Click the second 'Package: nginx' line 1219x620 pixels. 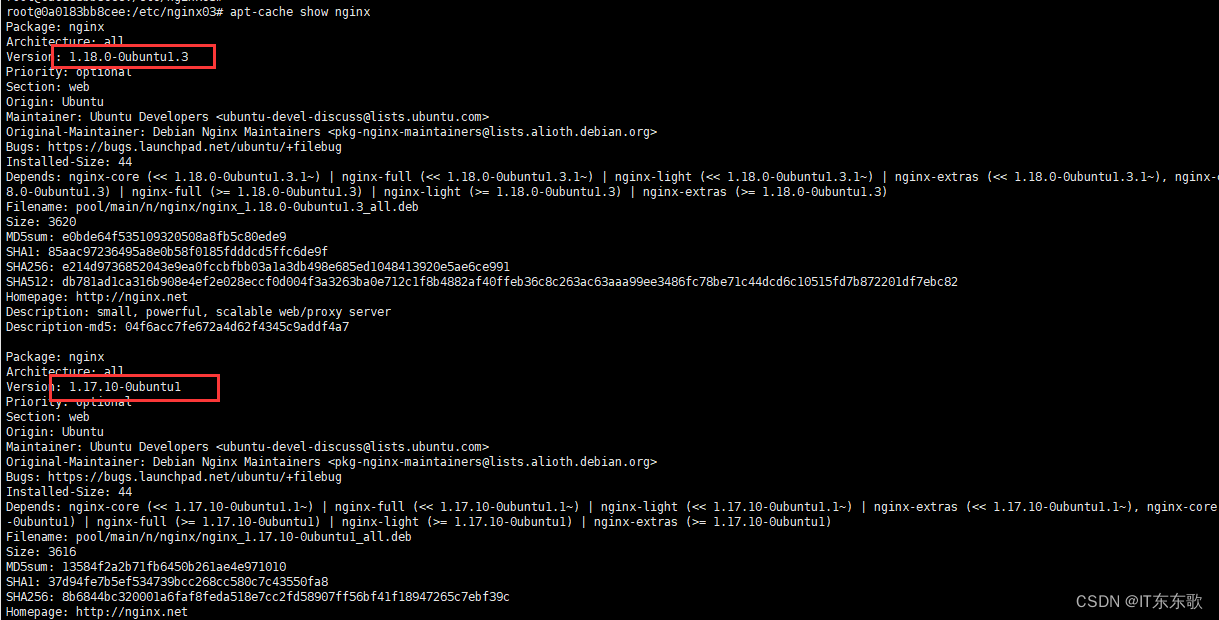(55, 357)
